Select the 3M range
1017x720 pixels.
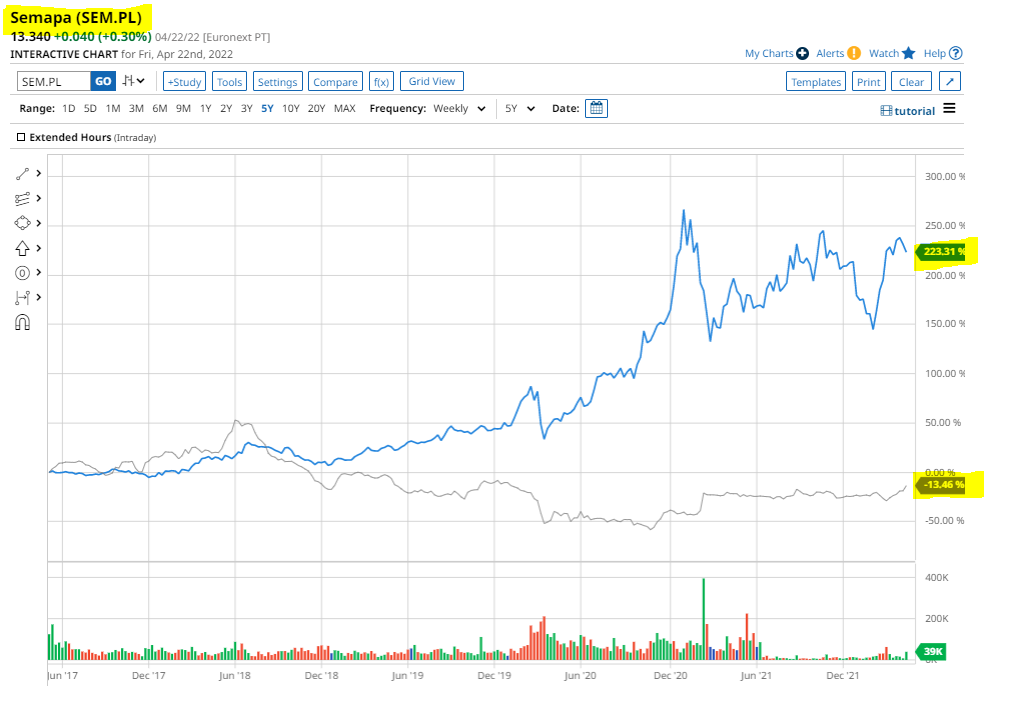[x=136, y=108]
